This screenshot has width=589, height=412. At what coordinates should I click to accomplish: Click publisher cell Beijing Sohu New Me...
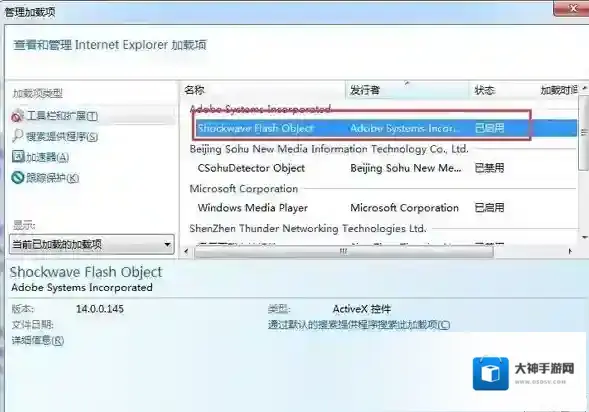point(406,168)
